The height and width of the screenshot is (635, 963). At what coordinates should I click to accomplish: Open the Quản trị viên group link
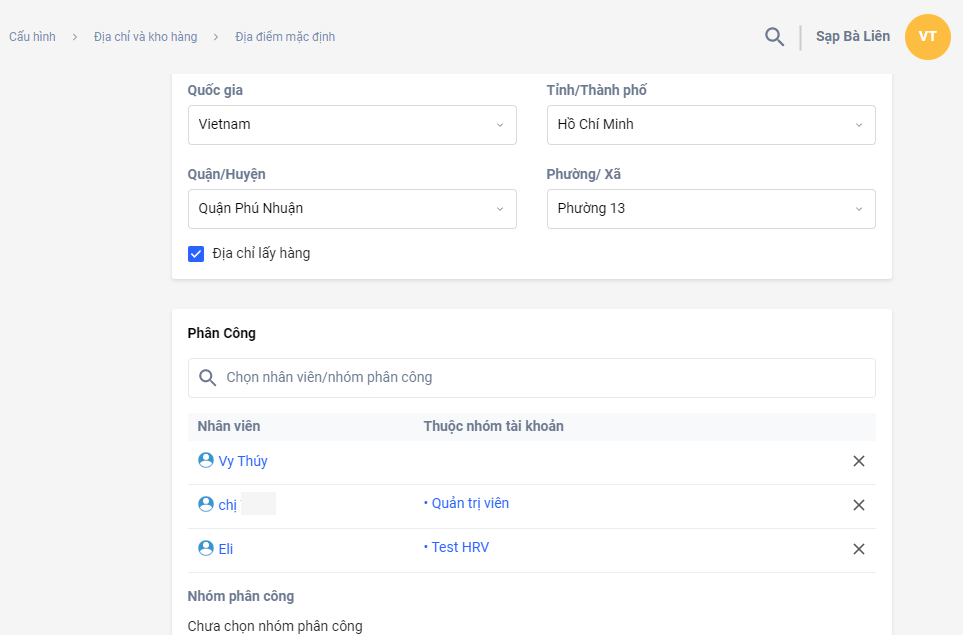pyautogui.click(x=470, y=503)
